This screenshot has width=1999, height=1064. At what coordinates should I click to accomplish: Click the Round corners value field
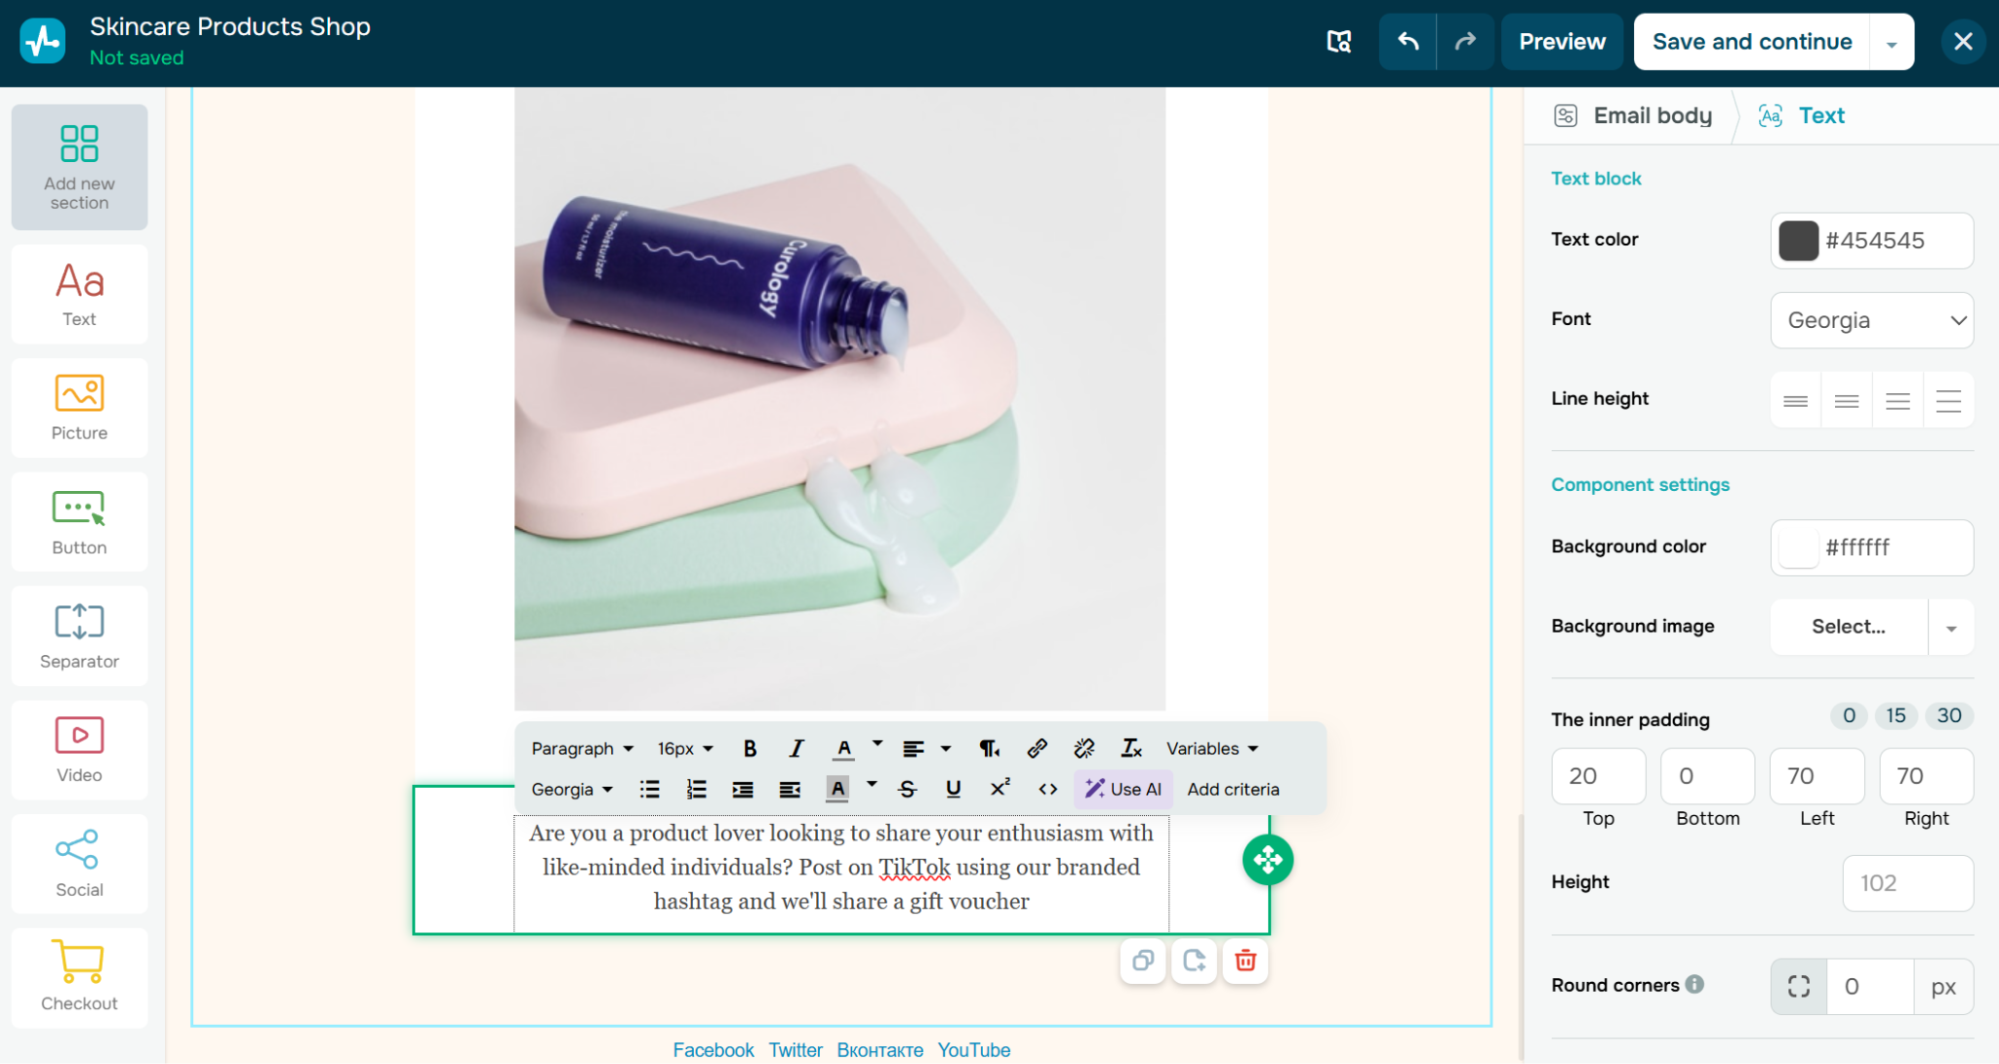pyautogui.click(x=1869, y=987)
